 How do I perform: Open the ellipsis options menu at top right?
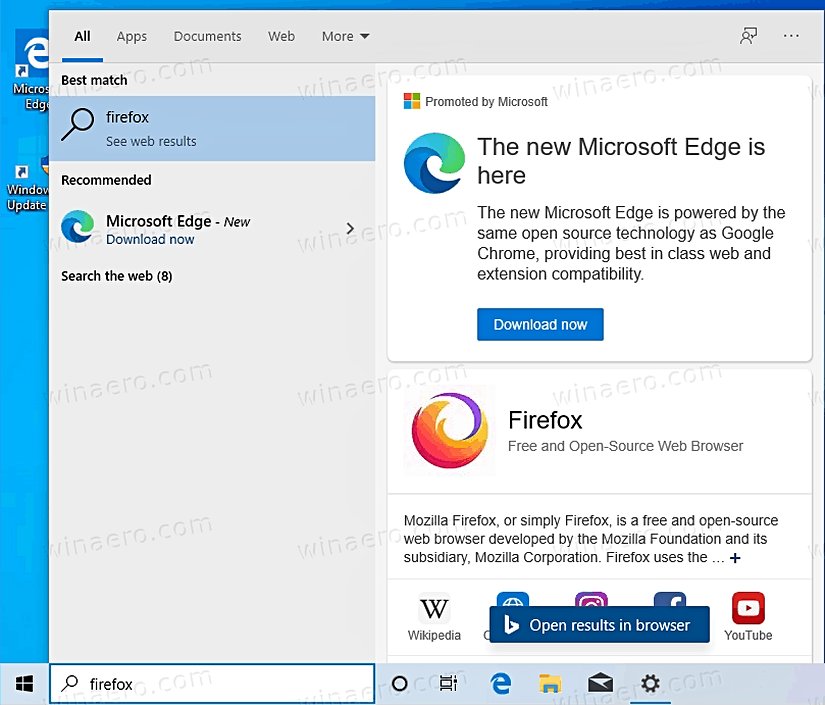(x=791, y=36)
